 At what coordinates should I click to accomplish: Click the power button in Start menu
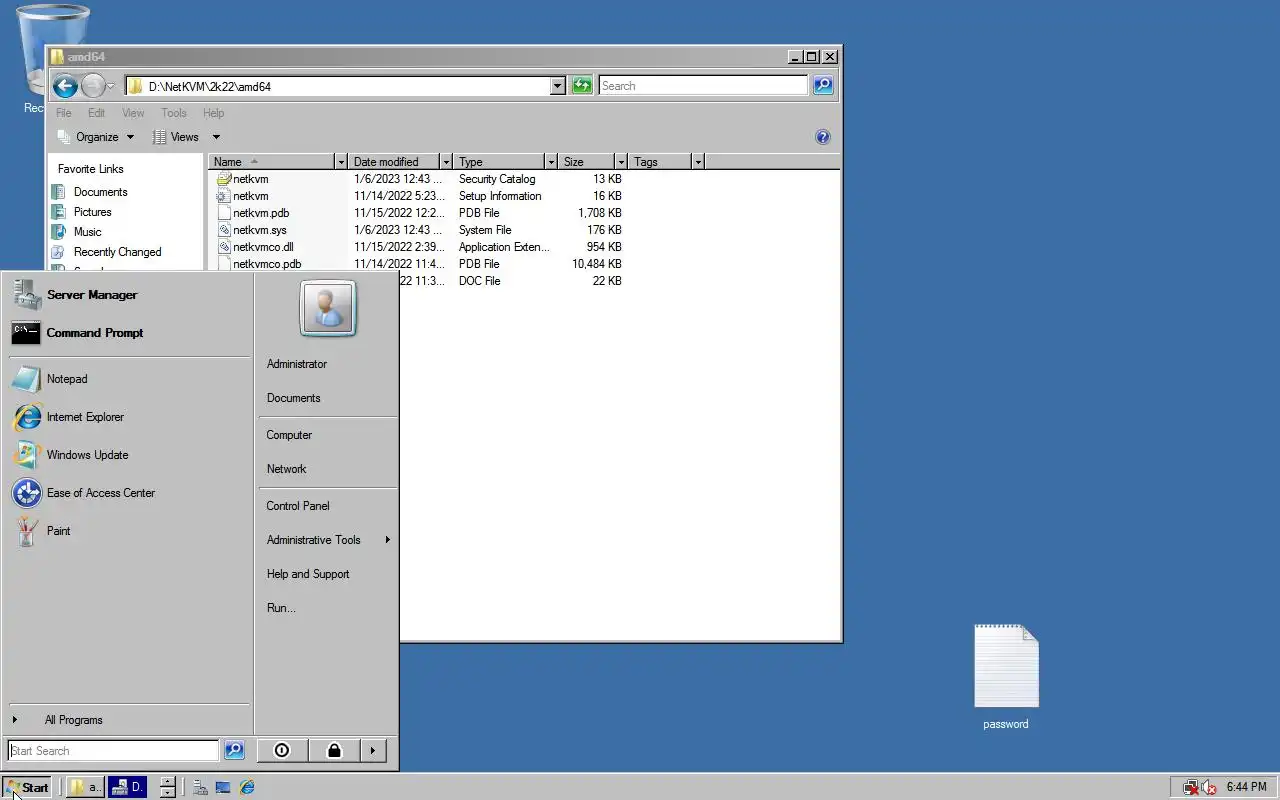[x=282, y=750]
